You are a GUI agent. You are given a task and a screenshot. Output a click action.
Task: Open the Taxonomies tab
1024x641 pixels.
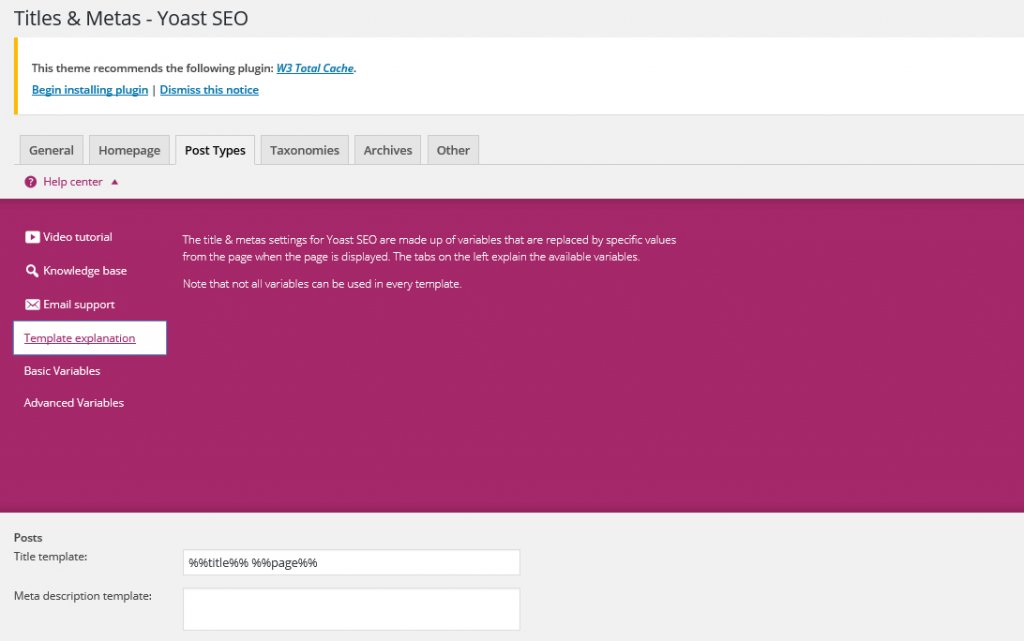click(304, 150)
